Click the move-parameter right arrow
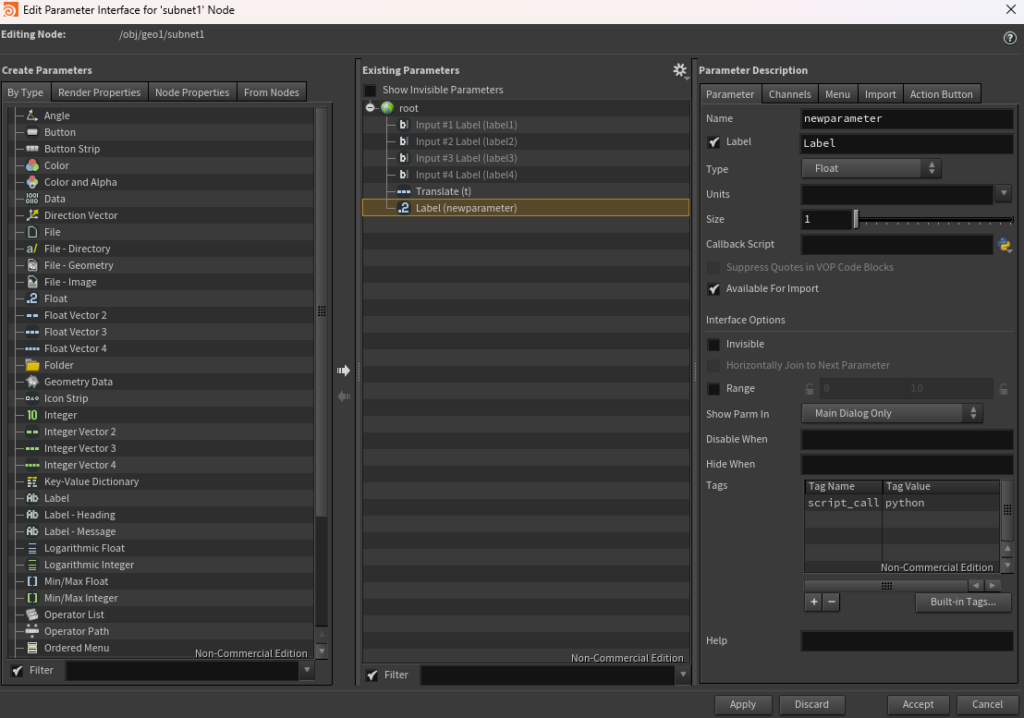The image size is (1024, 718). click(x=344, y=370)
